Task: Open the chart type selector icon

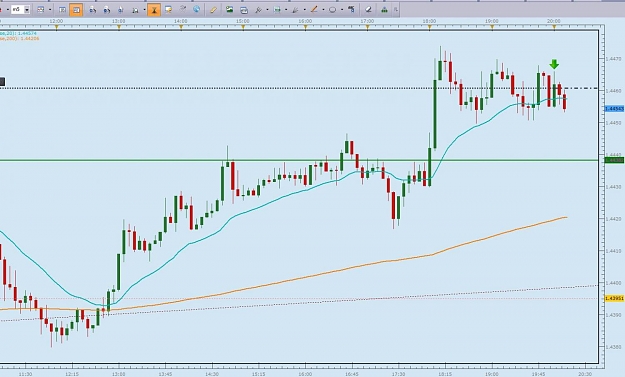Action: tap(41, 10)
